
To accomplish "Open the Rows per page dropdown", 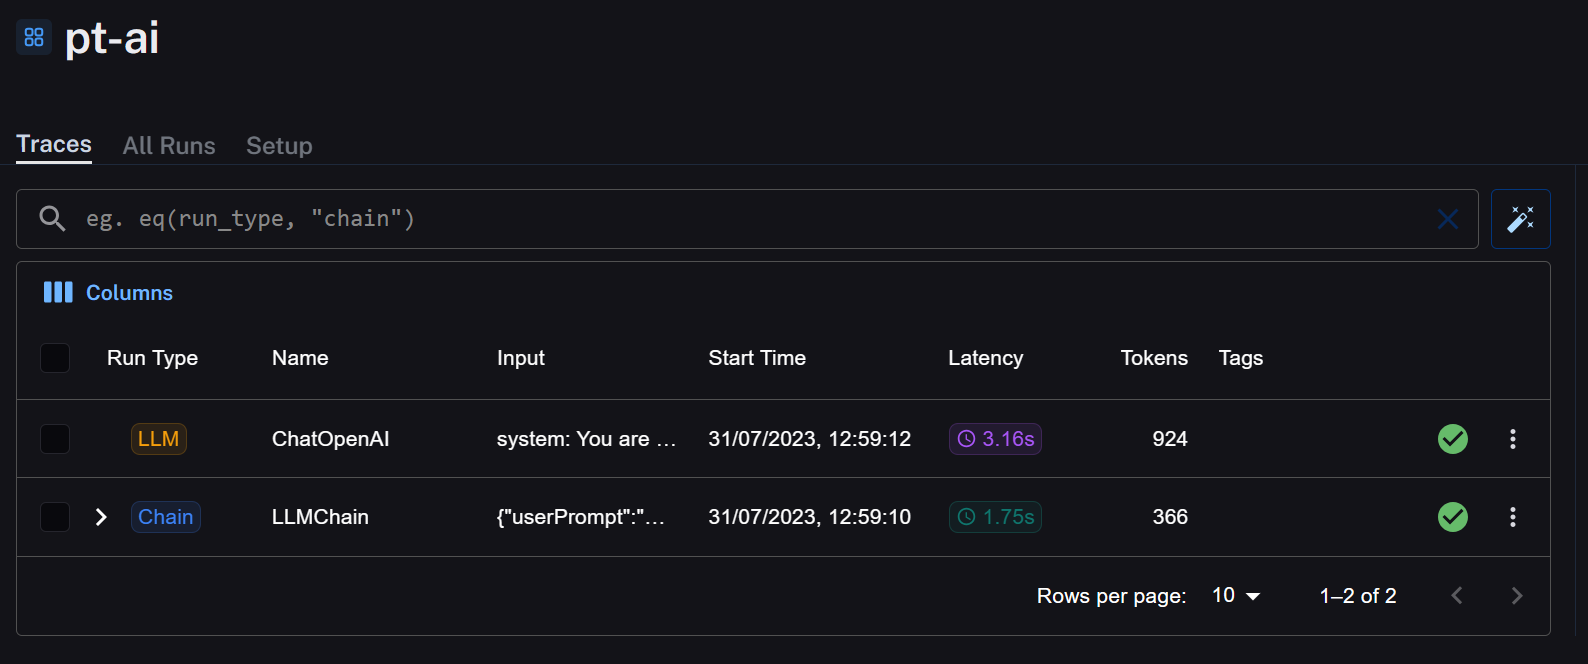I will (1236, 596).
